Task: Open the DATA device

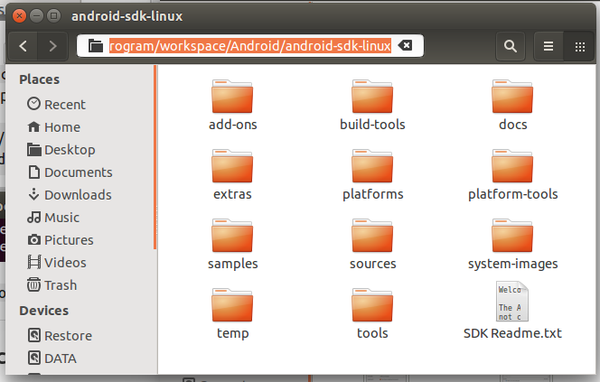Action: tap(52, 358)
